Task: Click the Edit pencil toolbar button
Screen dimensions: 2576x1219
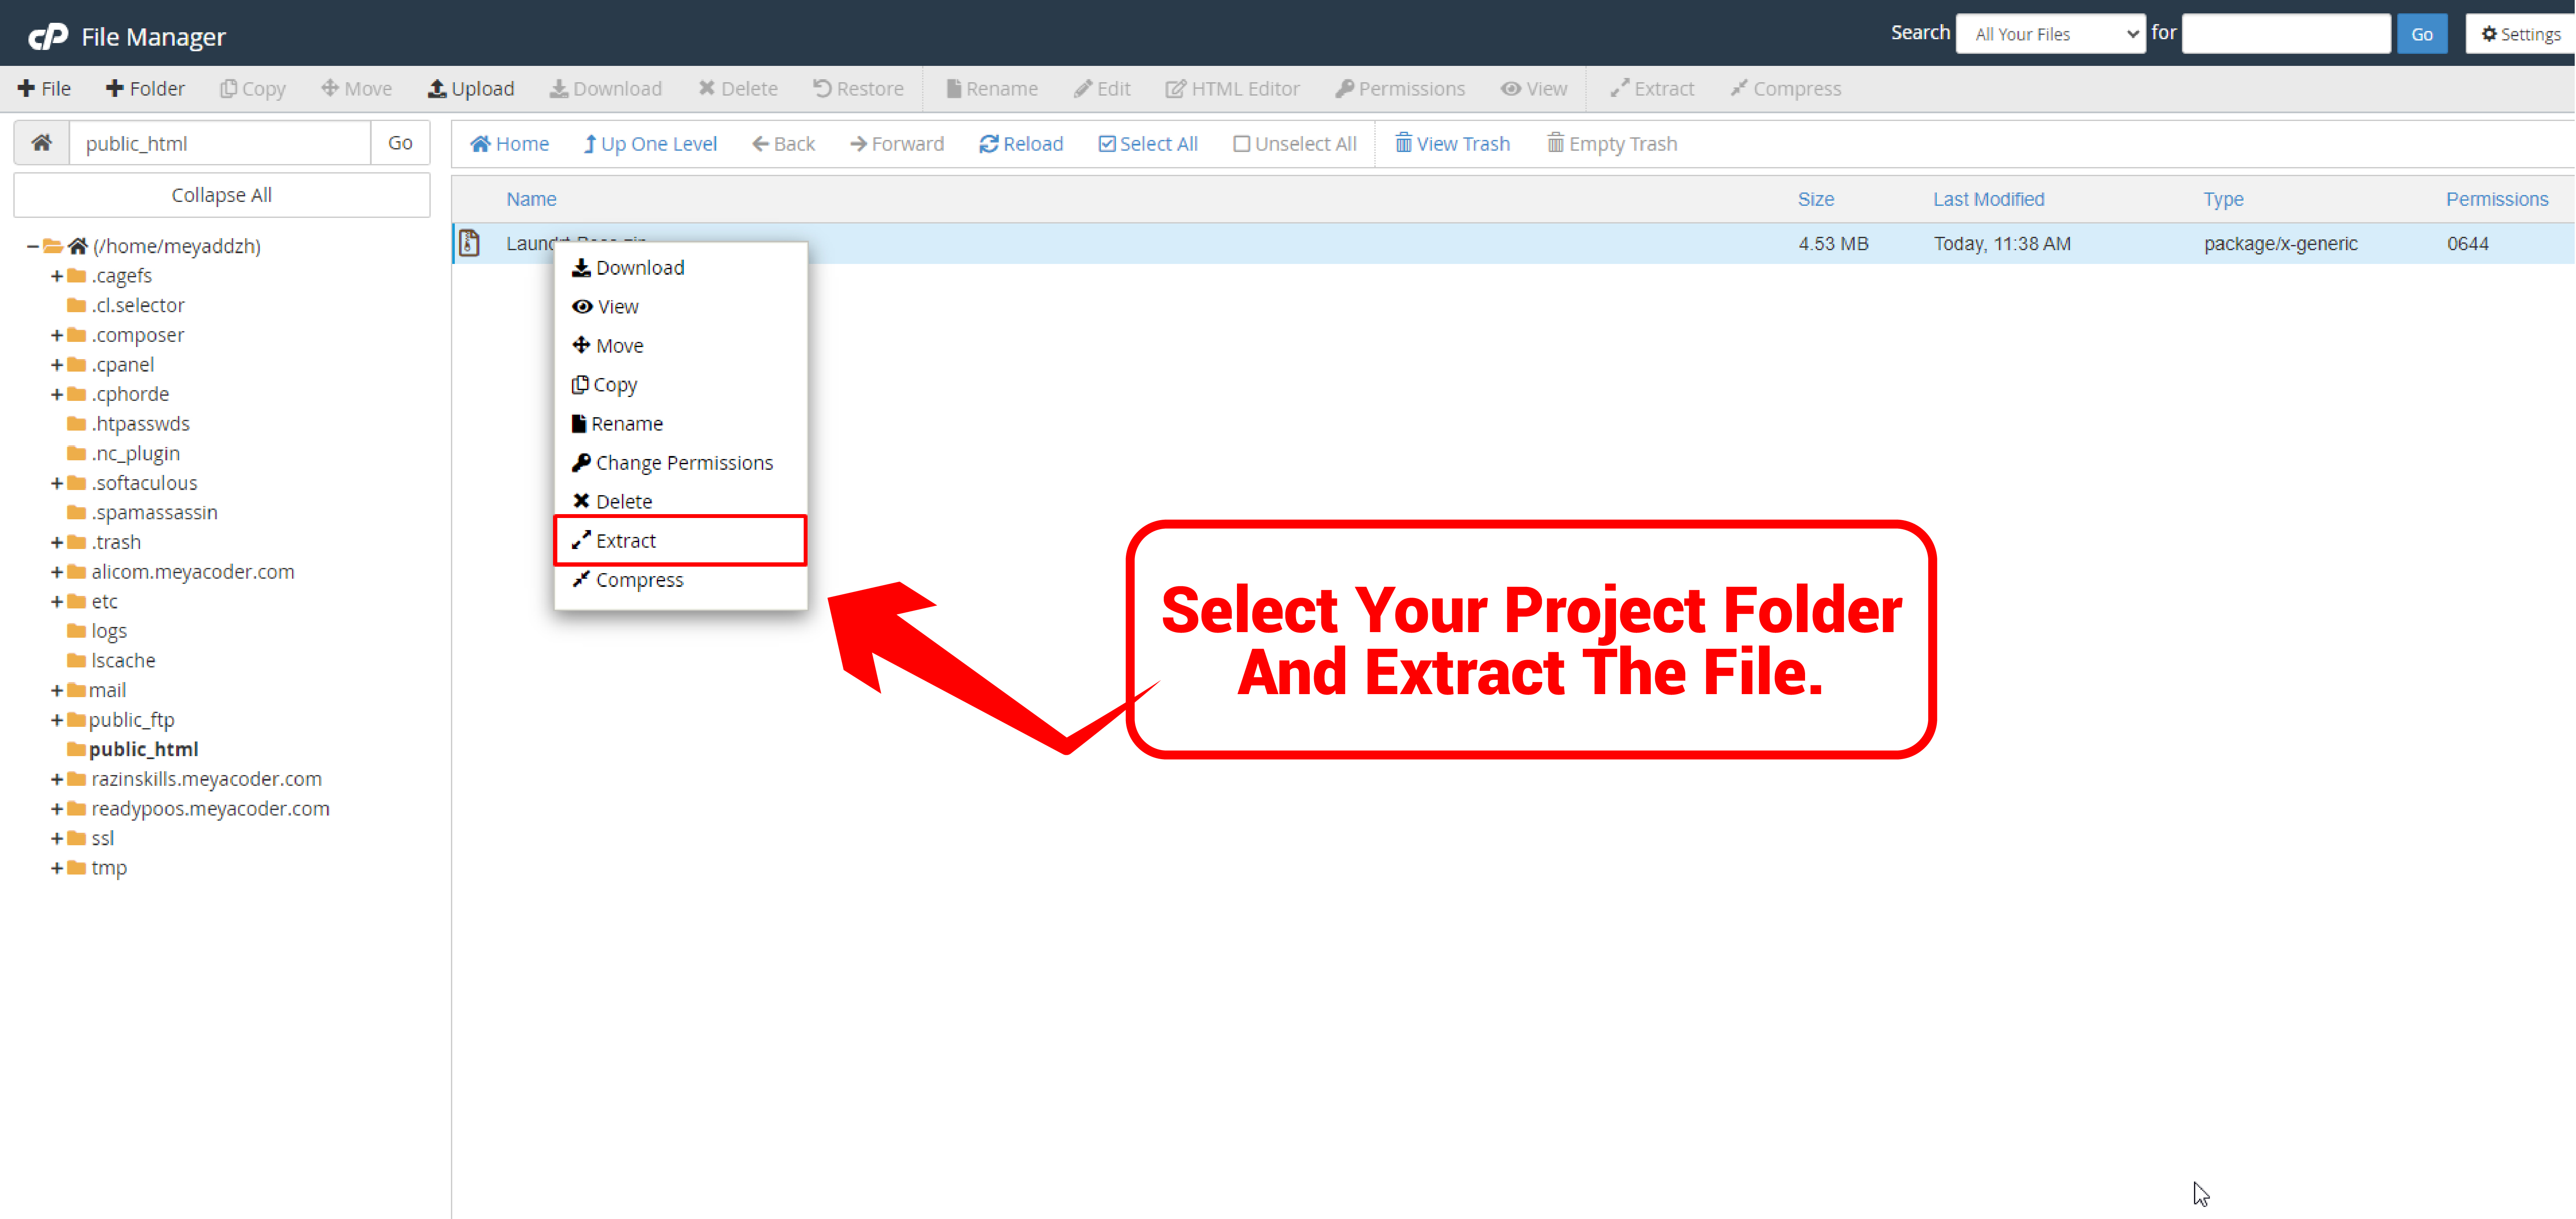Action: coord(1102,89)
